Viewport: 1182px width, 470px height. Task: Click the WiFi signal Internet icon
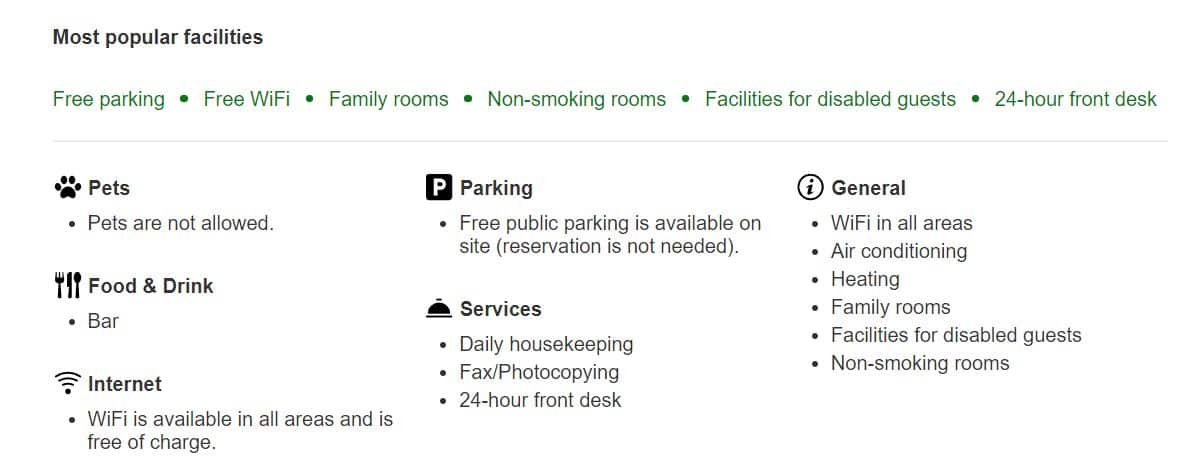(68, 383)
